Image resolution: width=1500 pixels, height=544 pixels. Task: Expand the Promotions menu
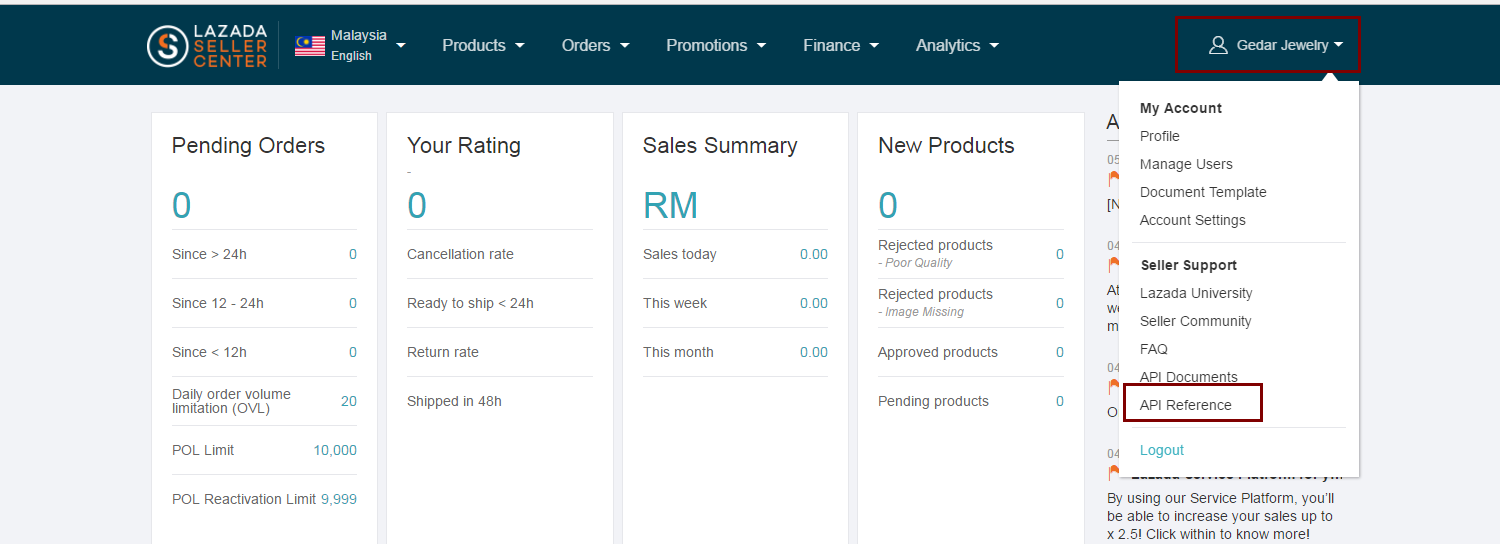tap(716, 45)
